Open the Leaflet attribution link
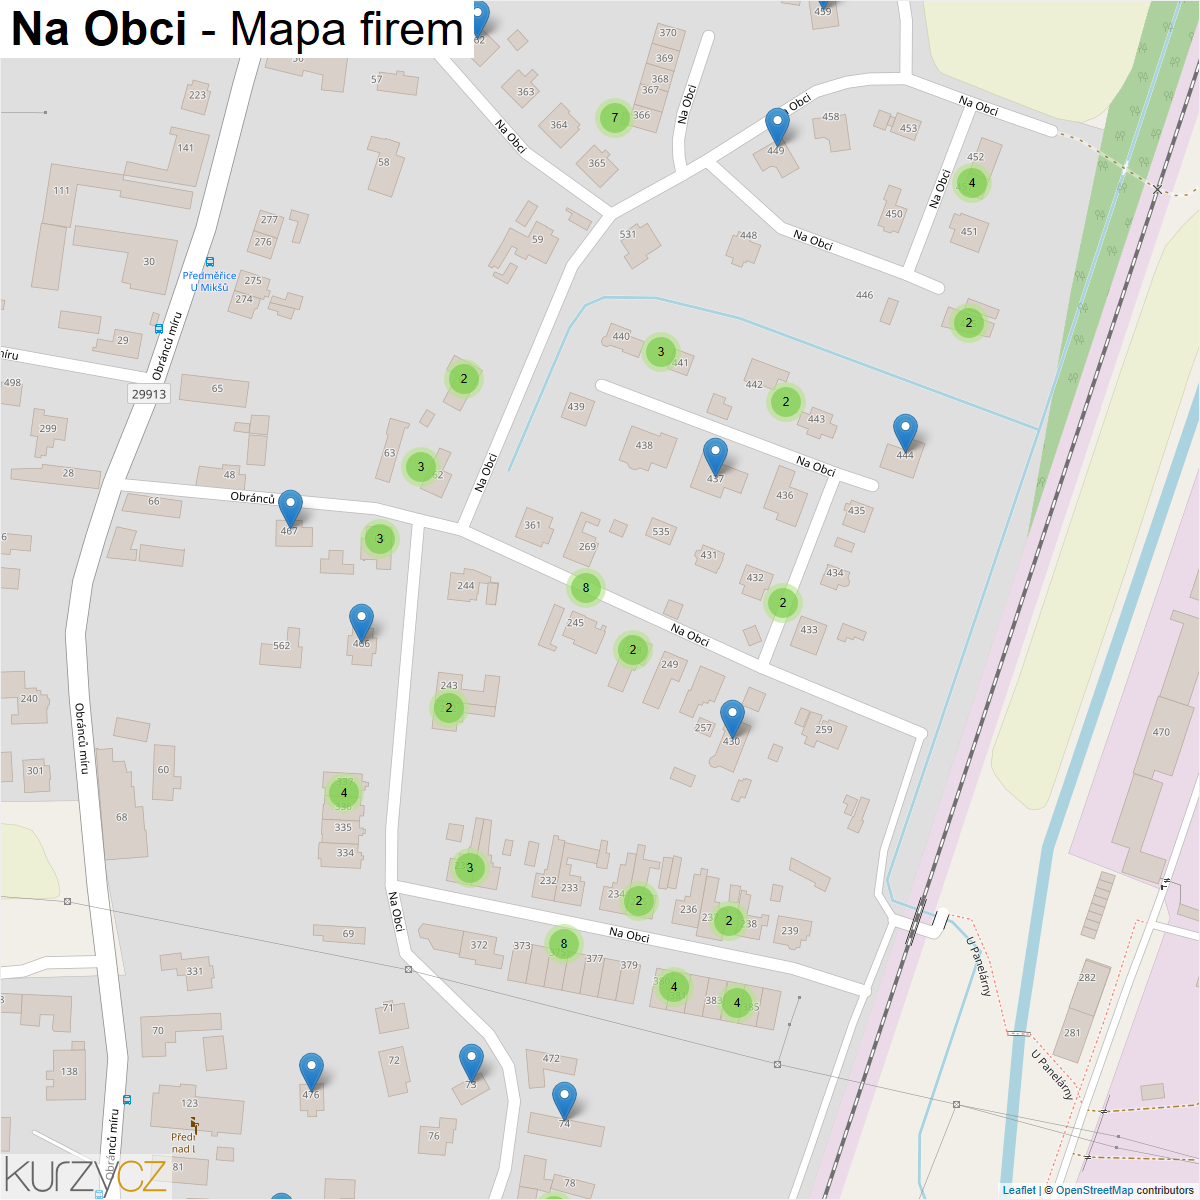This screenshot has height=1200, width=1200. (1019, 1190)
